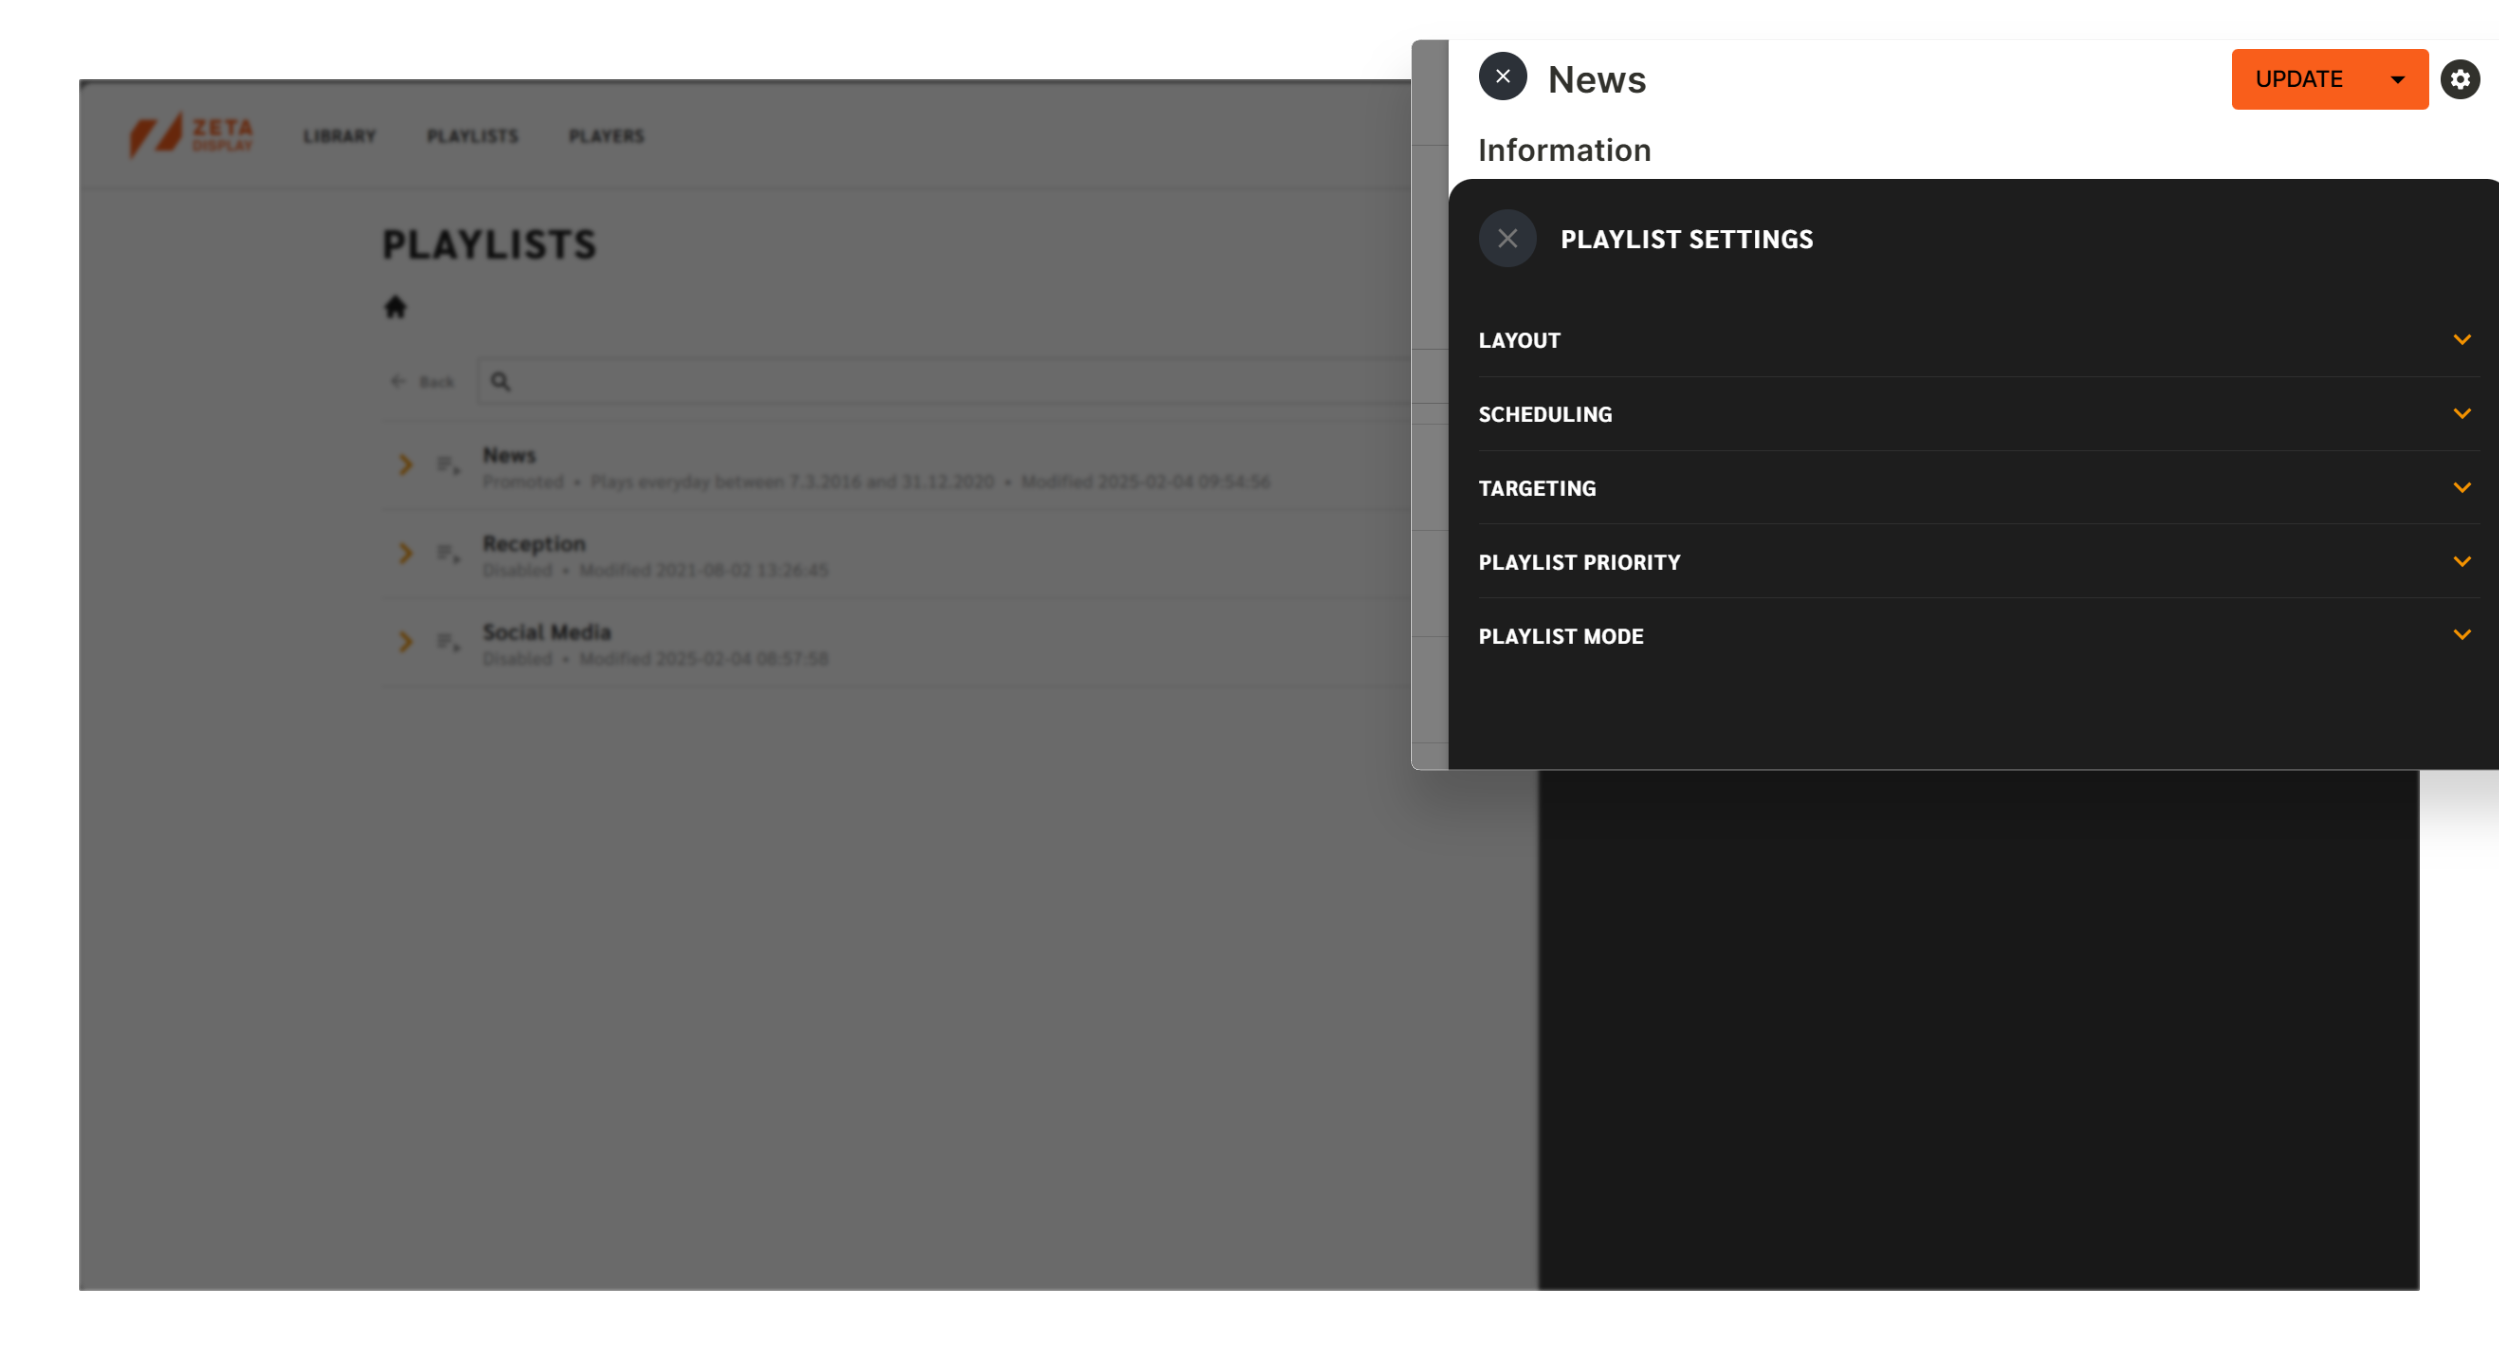Expand the News playlist row chevron

(x=405, y=465)
